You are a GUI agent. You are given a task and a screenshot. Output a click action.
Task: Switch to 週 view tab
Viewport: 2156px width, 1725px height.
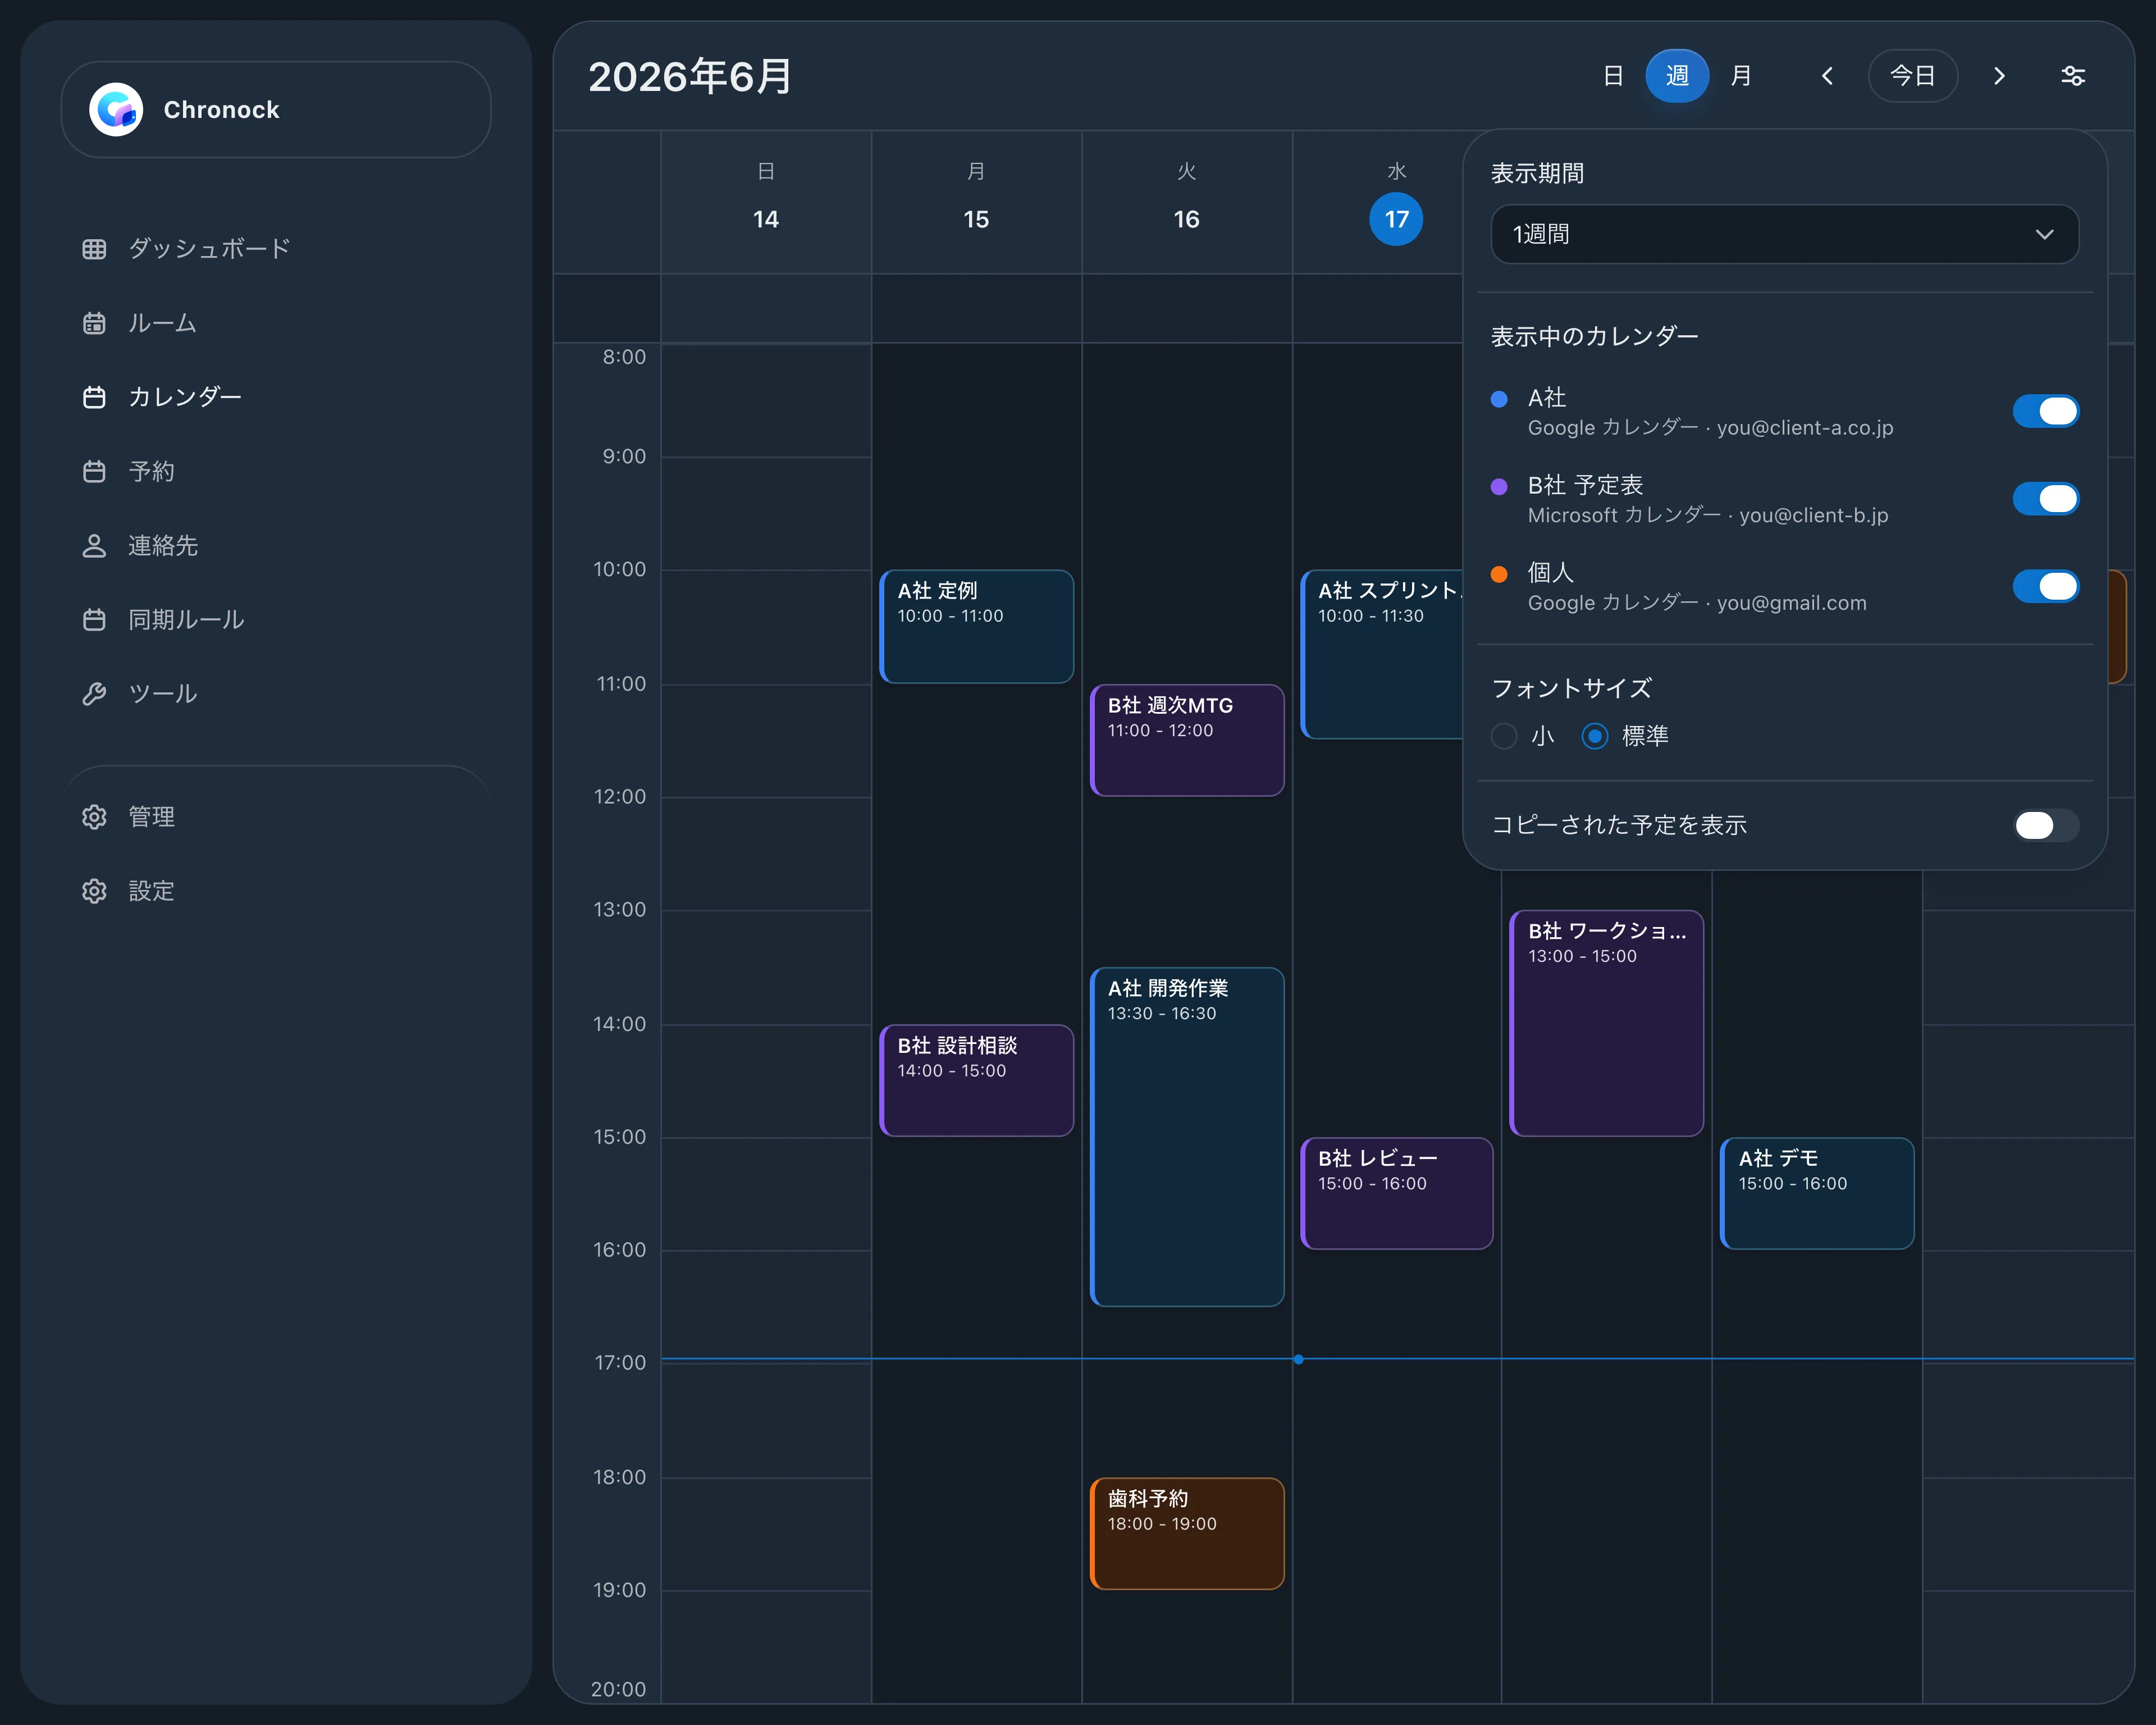(1677, 76)
